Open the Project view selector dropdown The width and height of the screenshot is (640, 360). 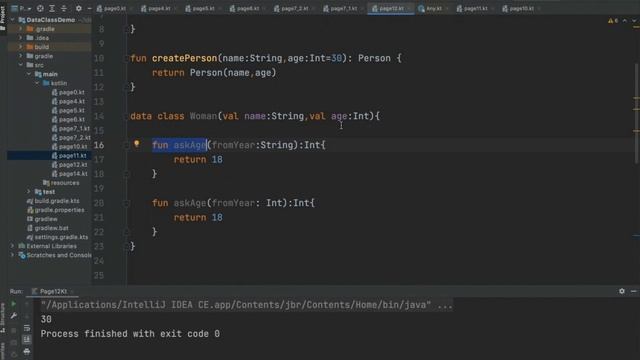(x=21, y=8)
